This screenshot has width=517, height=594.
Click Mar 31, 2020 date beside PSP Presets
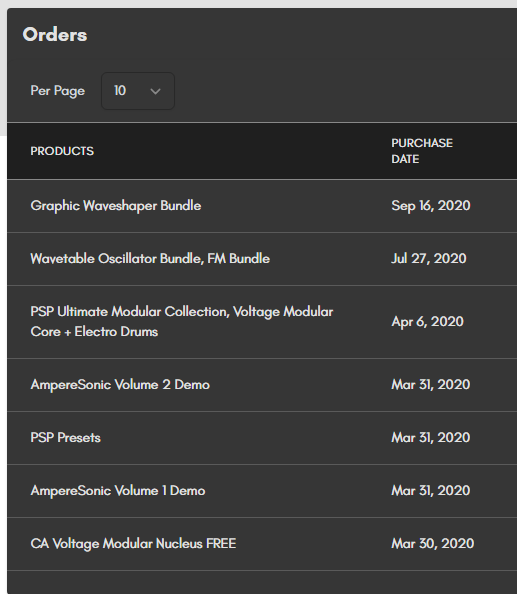431,438
